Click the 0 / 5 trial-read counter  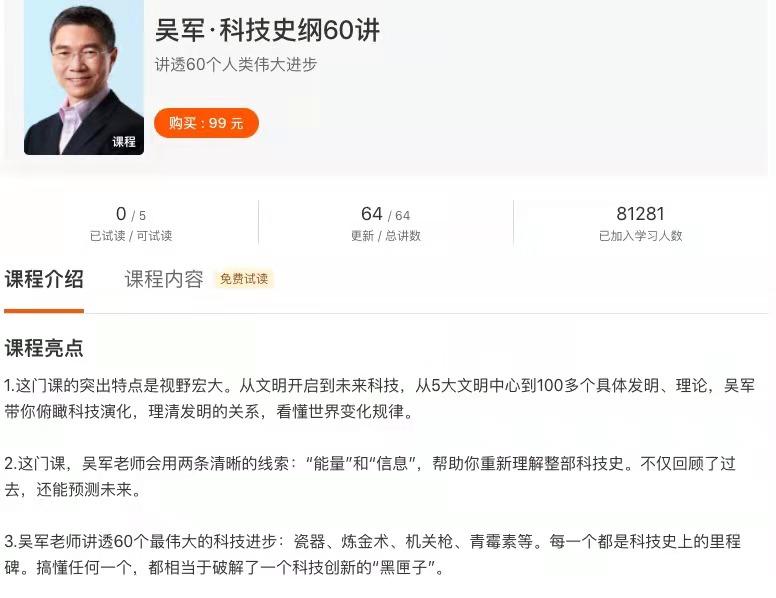[131, 214]
